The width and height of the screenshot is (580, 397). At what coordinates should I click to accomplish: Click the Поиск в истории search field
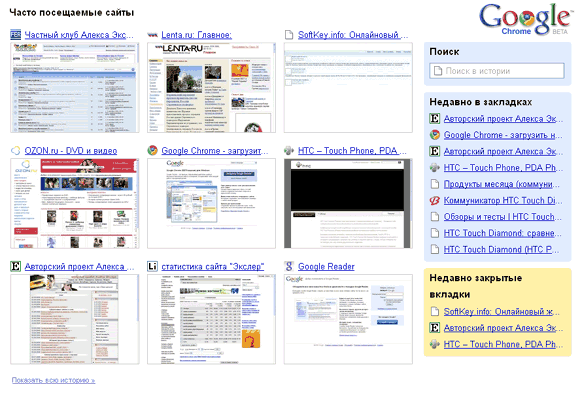(x=497, y=71)
